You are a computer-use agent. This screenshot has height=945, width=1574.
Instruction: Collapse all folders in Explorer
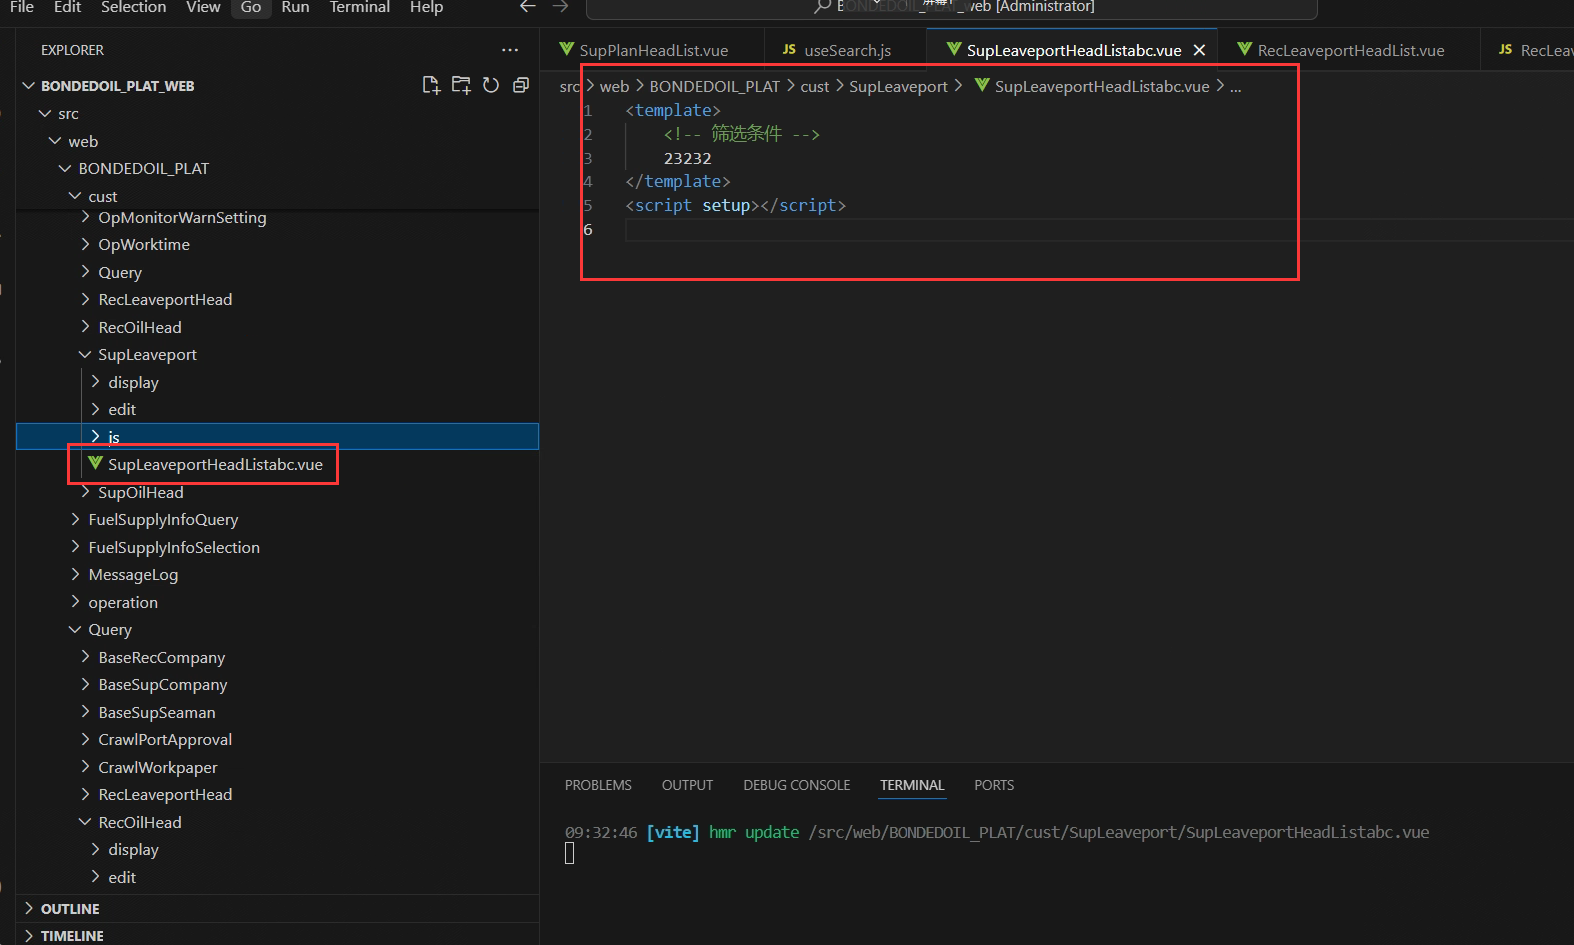[x=521, y=85]
